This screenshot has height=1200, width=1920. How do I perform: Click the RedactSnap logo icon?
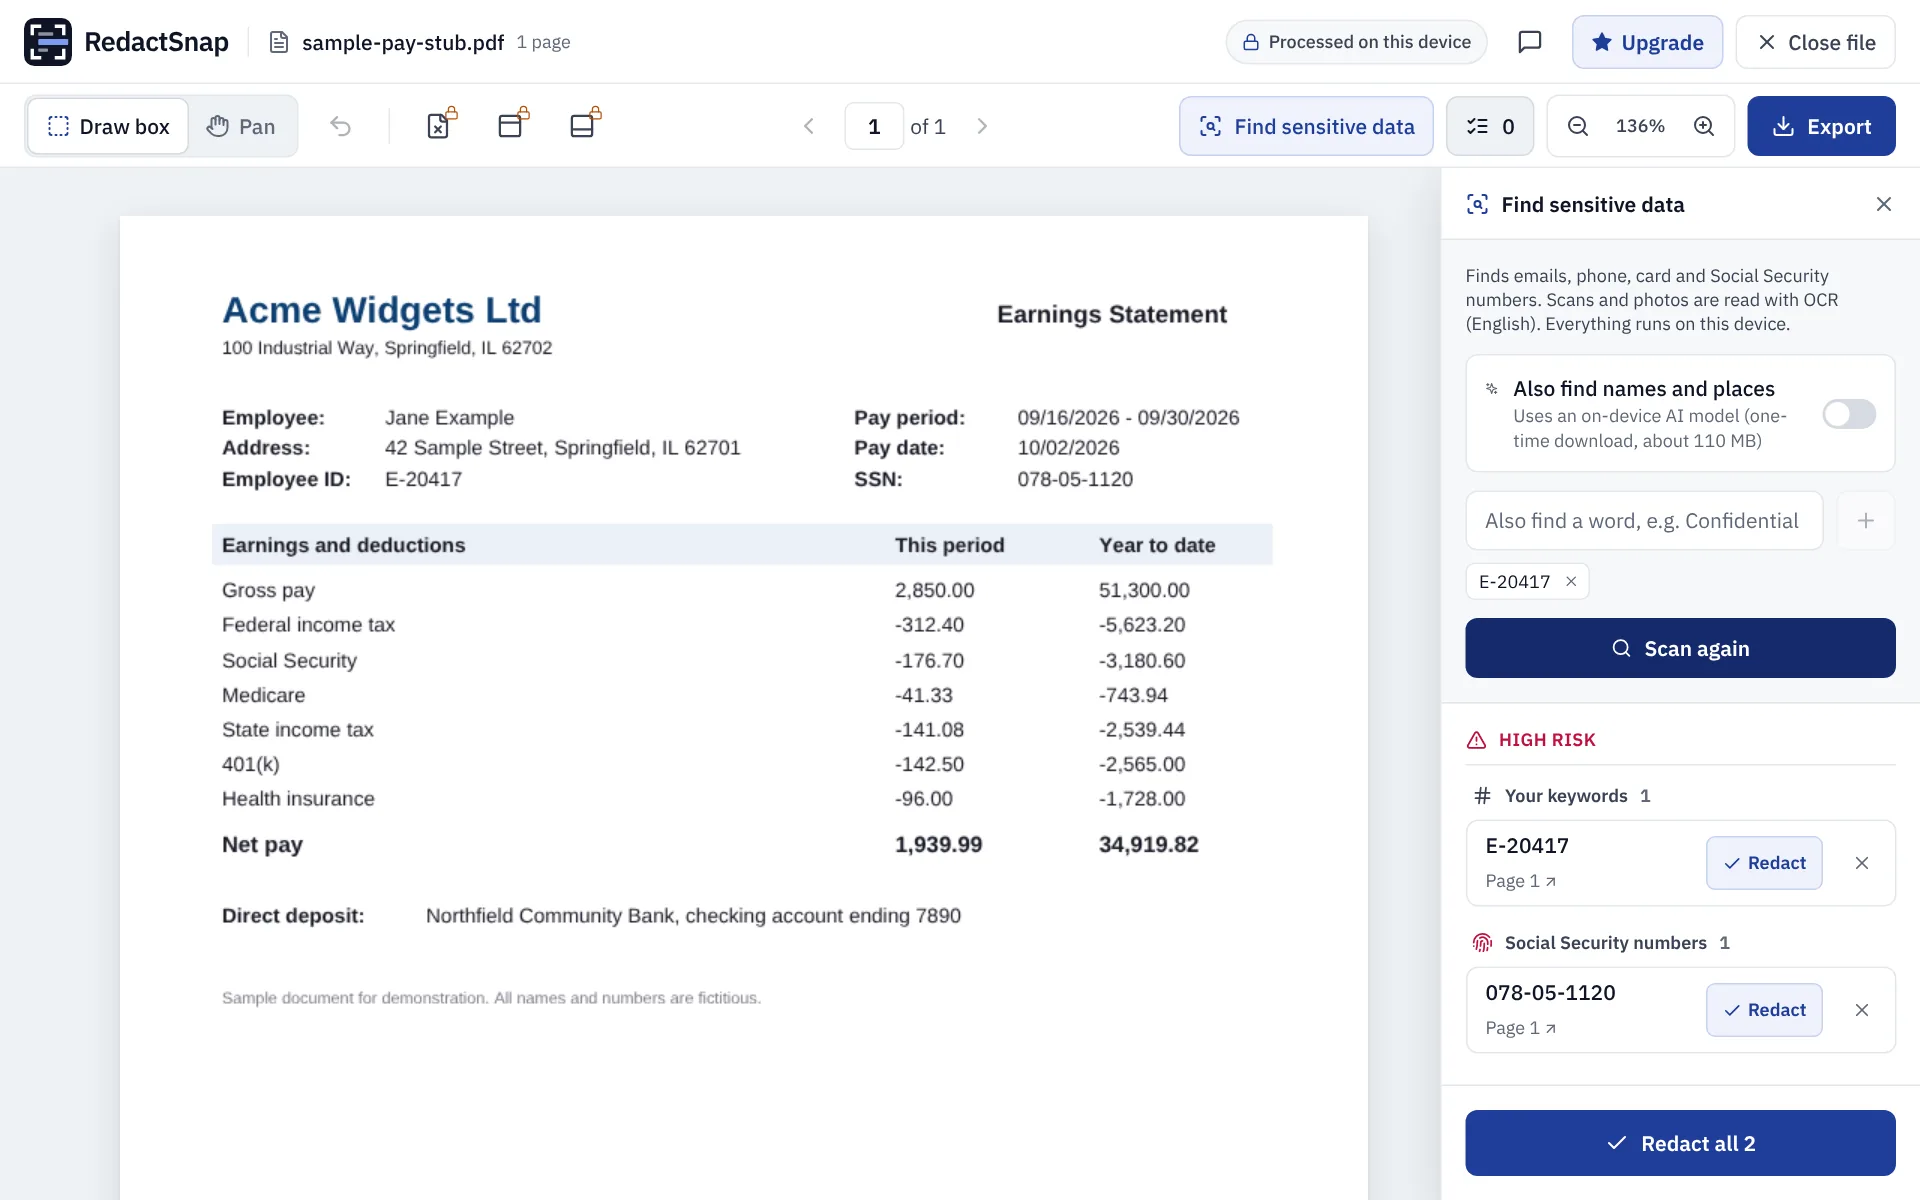(48, 42)
